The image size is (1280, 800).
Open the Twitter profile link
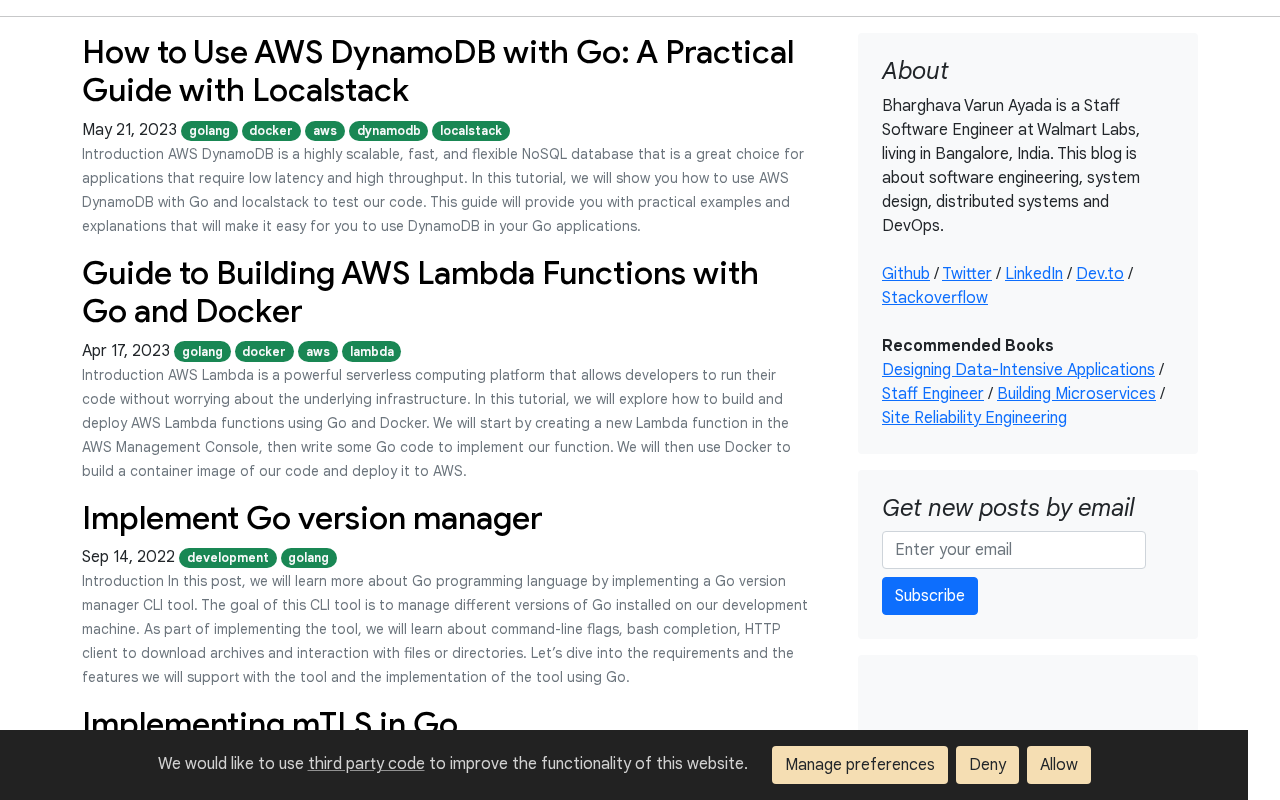tap(967, 274)
